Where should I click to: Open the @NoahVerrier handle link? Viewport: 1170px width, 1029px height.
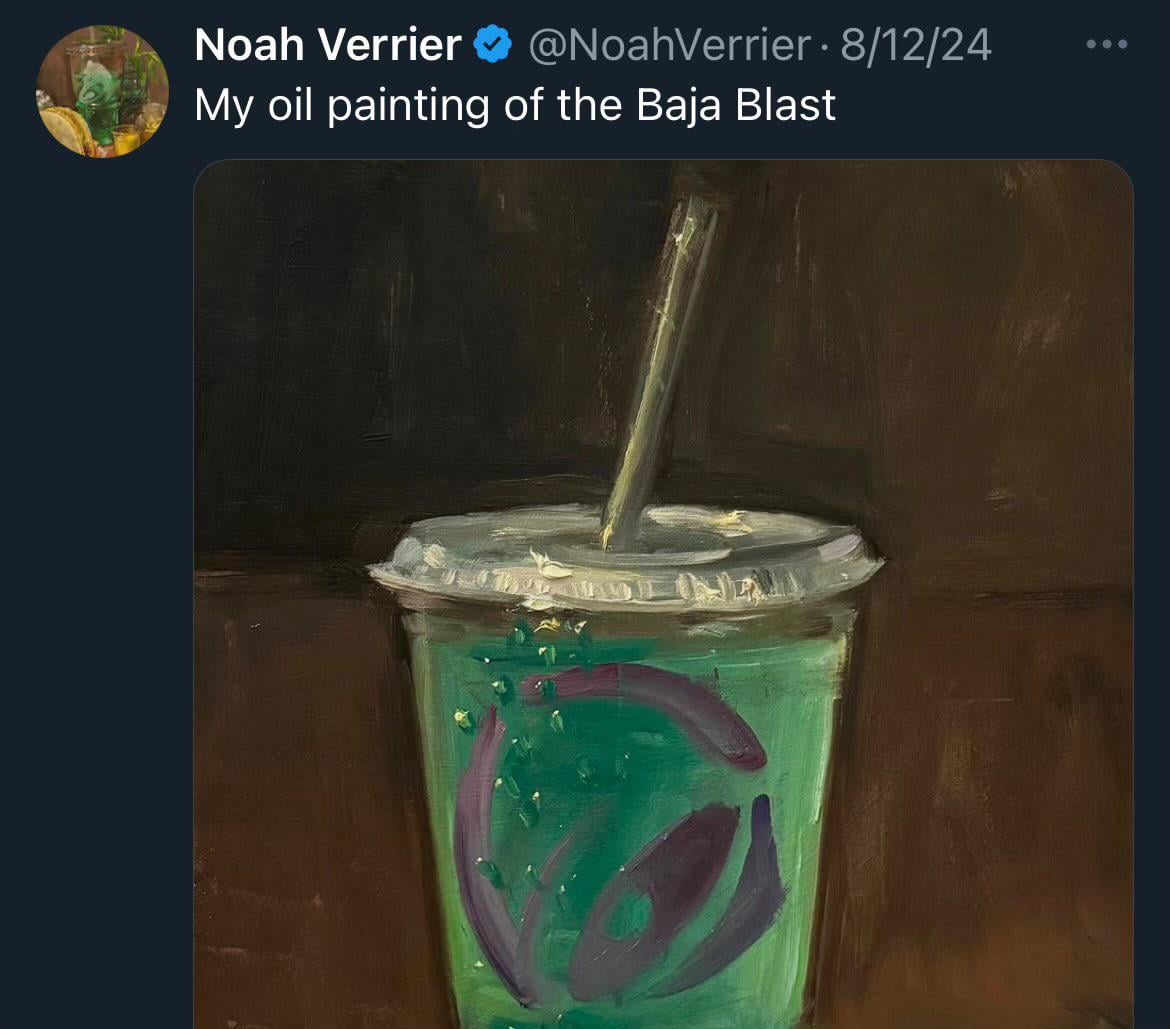669,46
